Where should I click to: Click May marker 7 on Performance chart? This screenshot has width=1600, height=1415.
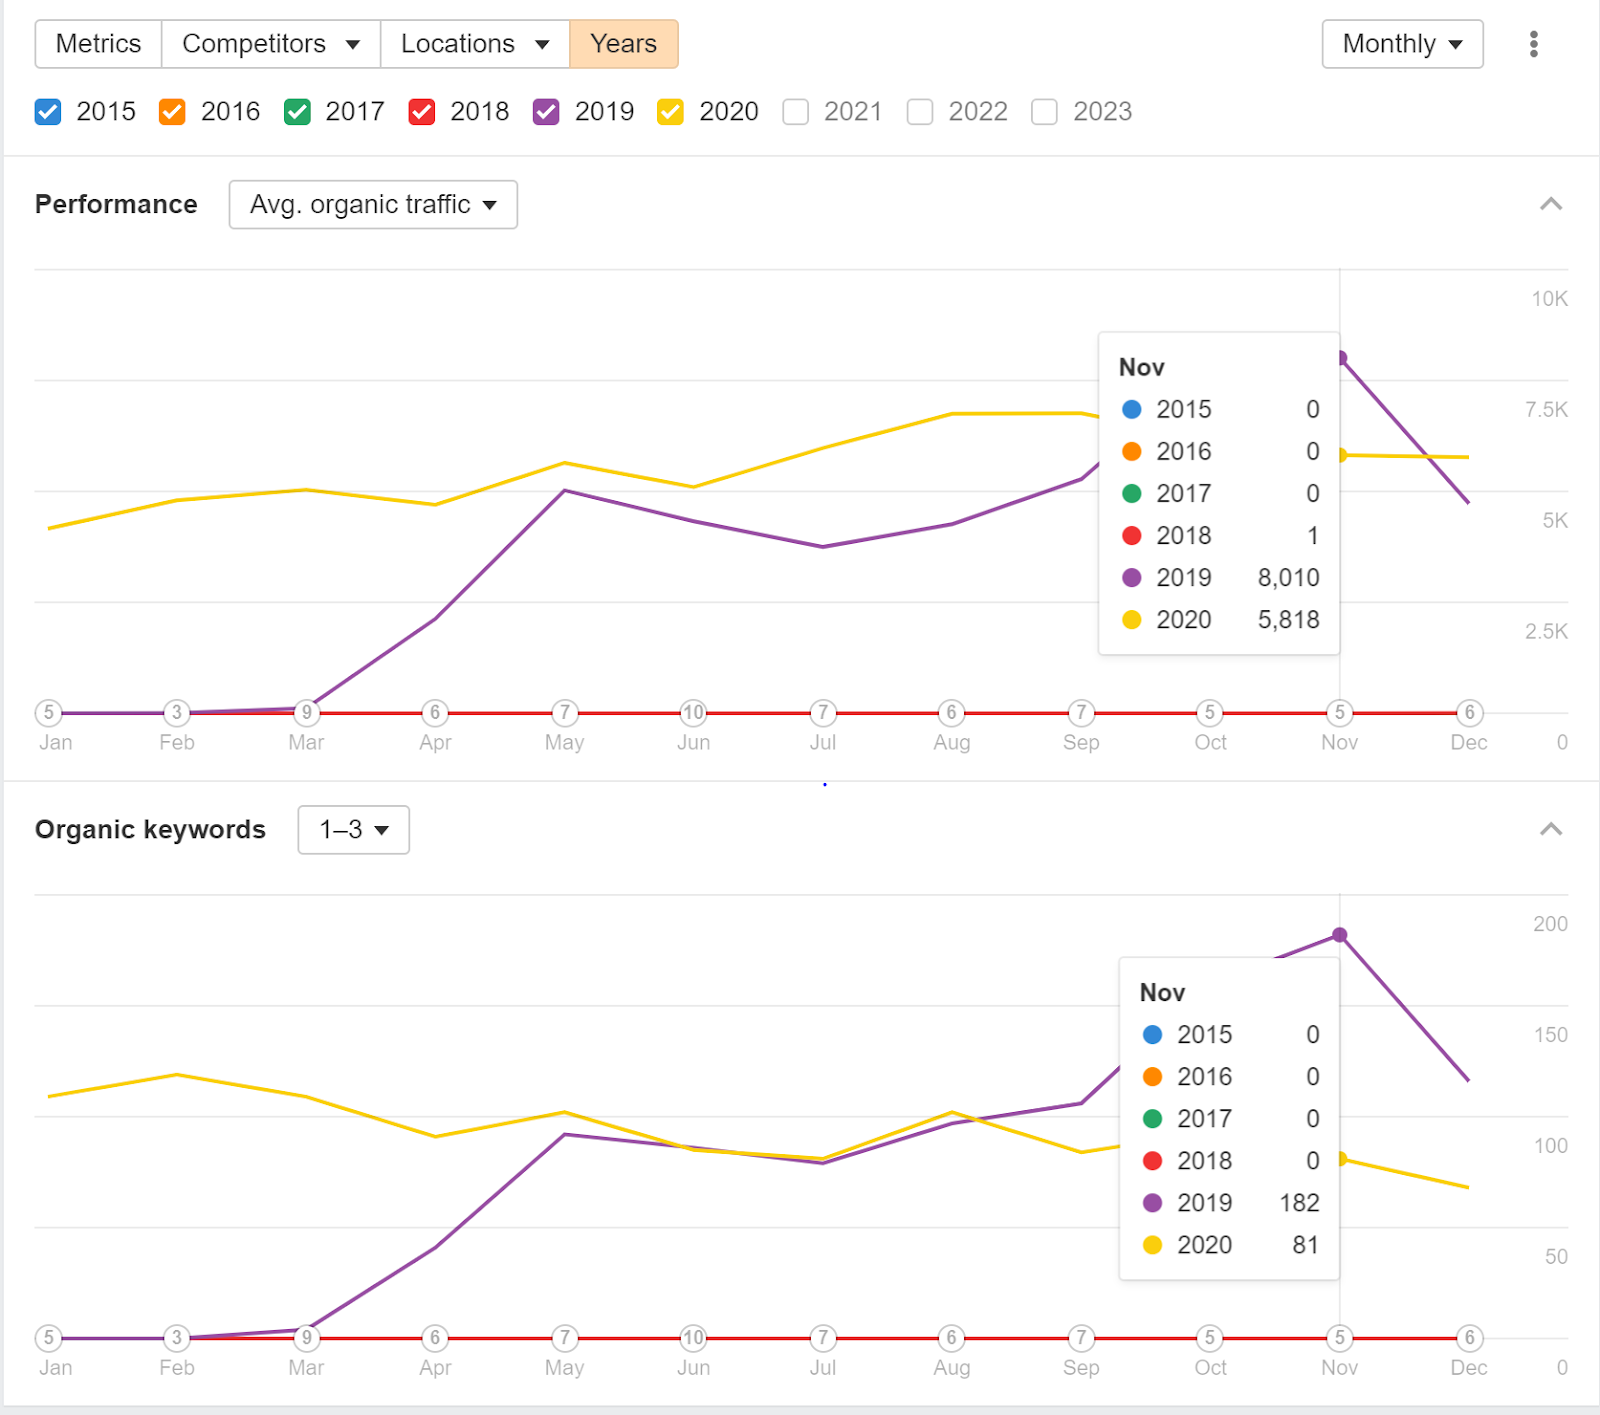[x=565, y=713]
